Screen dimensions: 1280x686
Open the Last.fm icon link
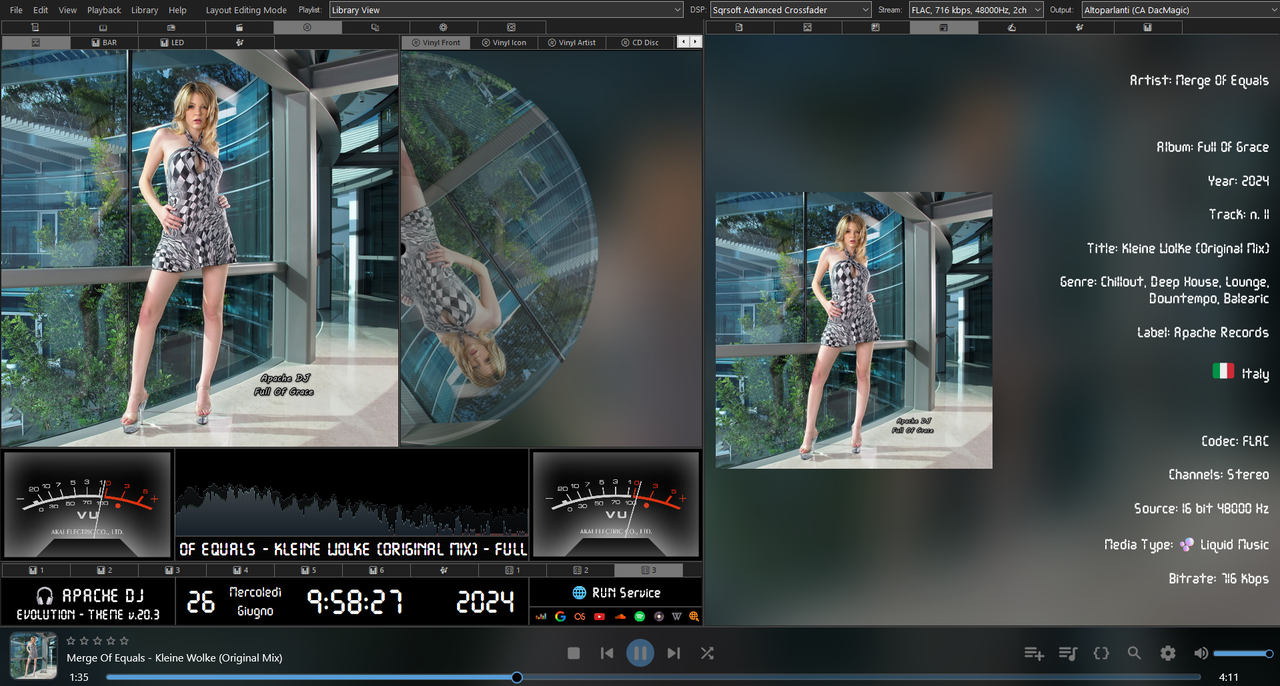579,616
